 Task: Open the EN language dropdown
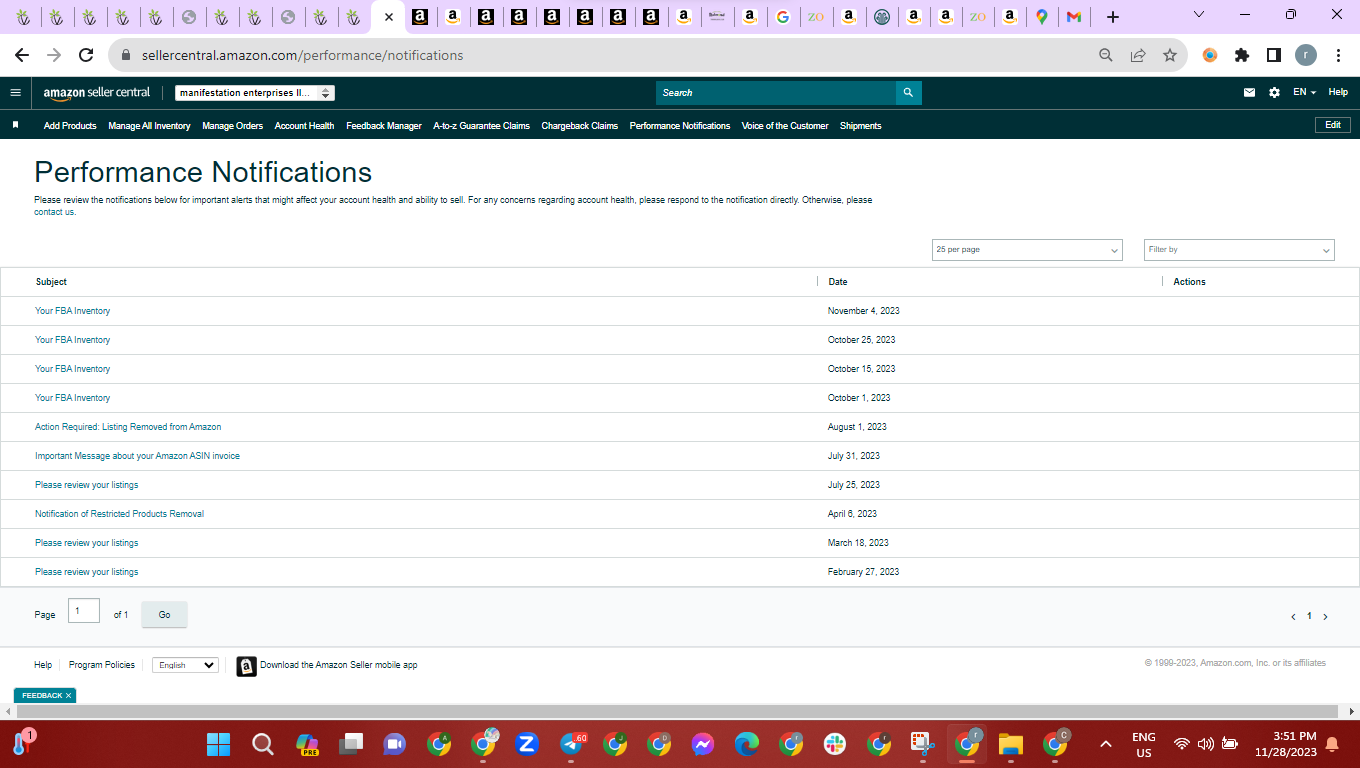(x=1304, y=92)
